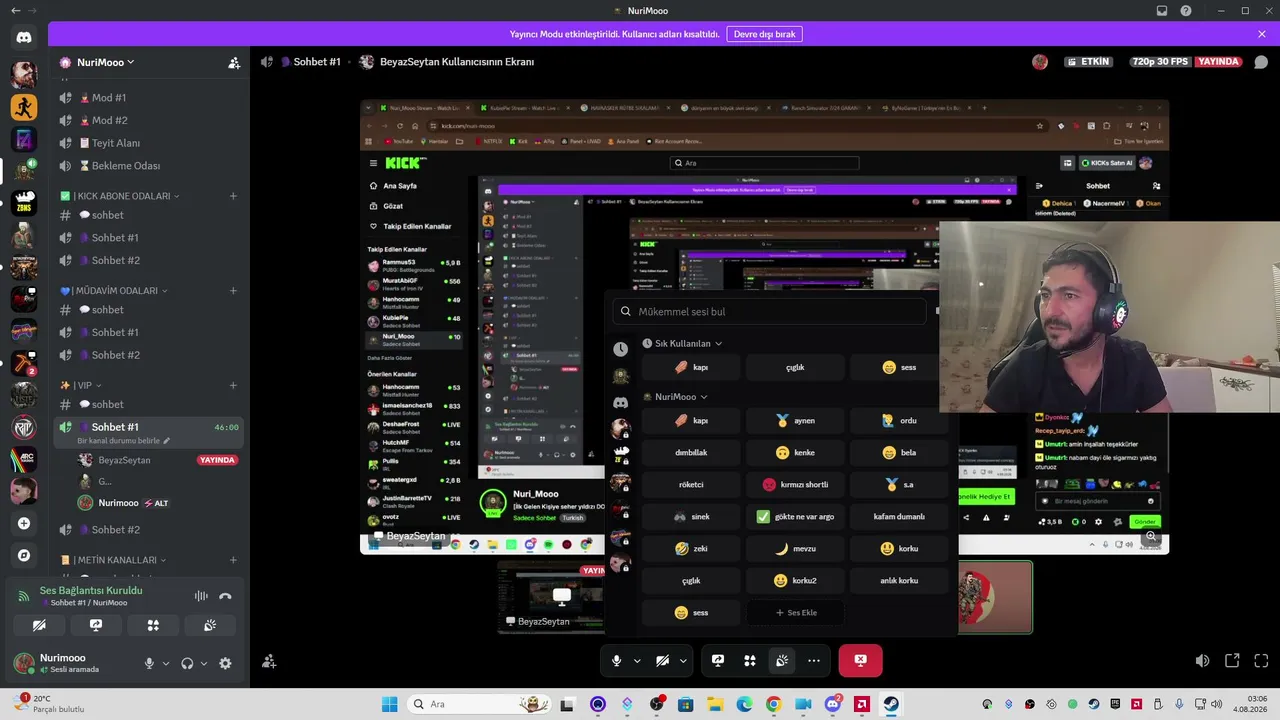Open Google Chrome from the taskbar
1280x720 pixels.
773,704
